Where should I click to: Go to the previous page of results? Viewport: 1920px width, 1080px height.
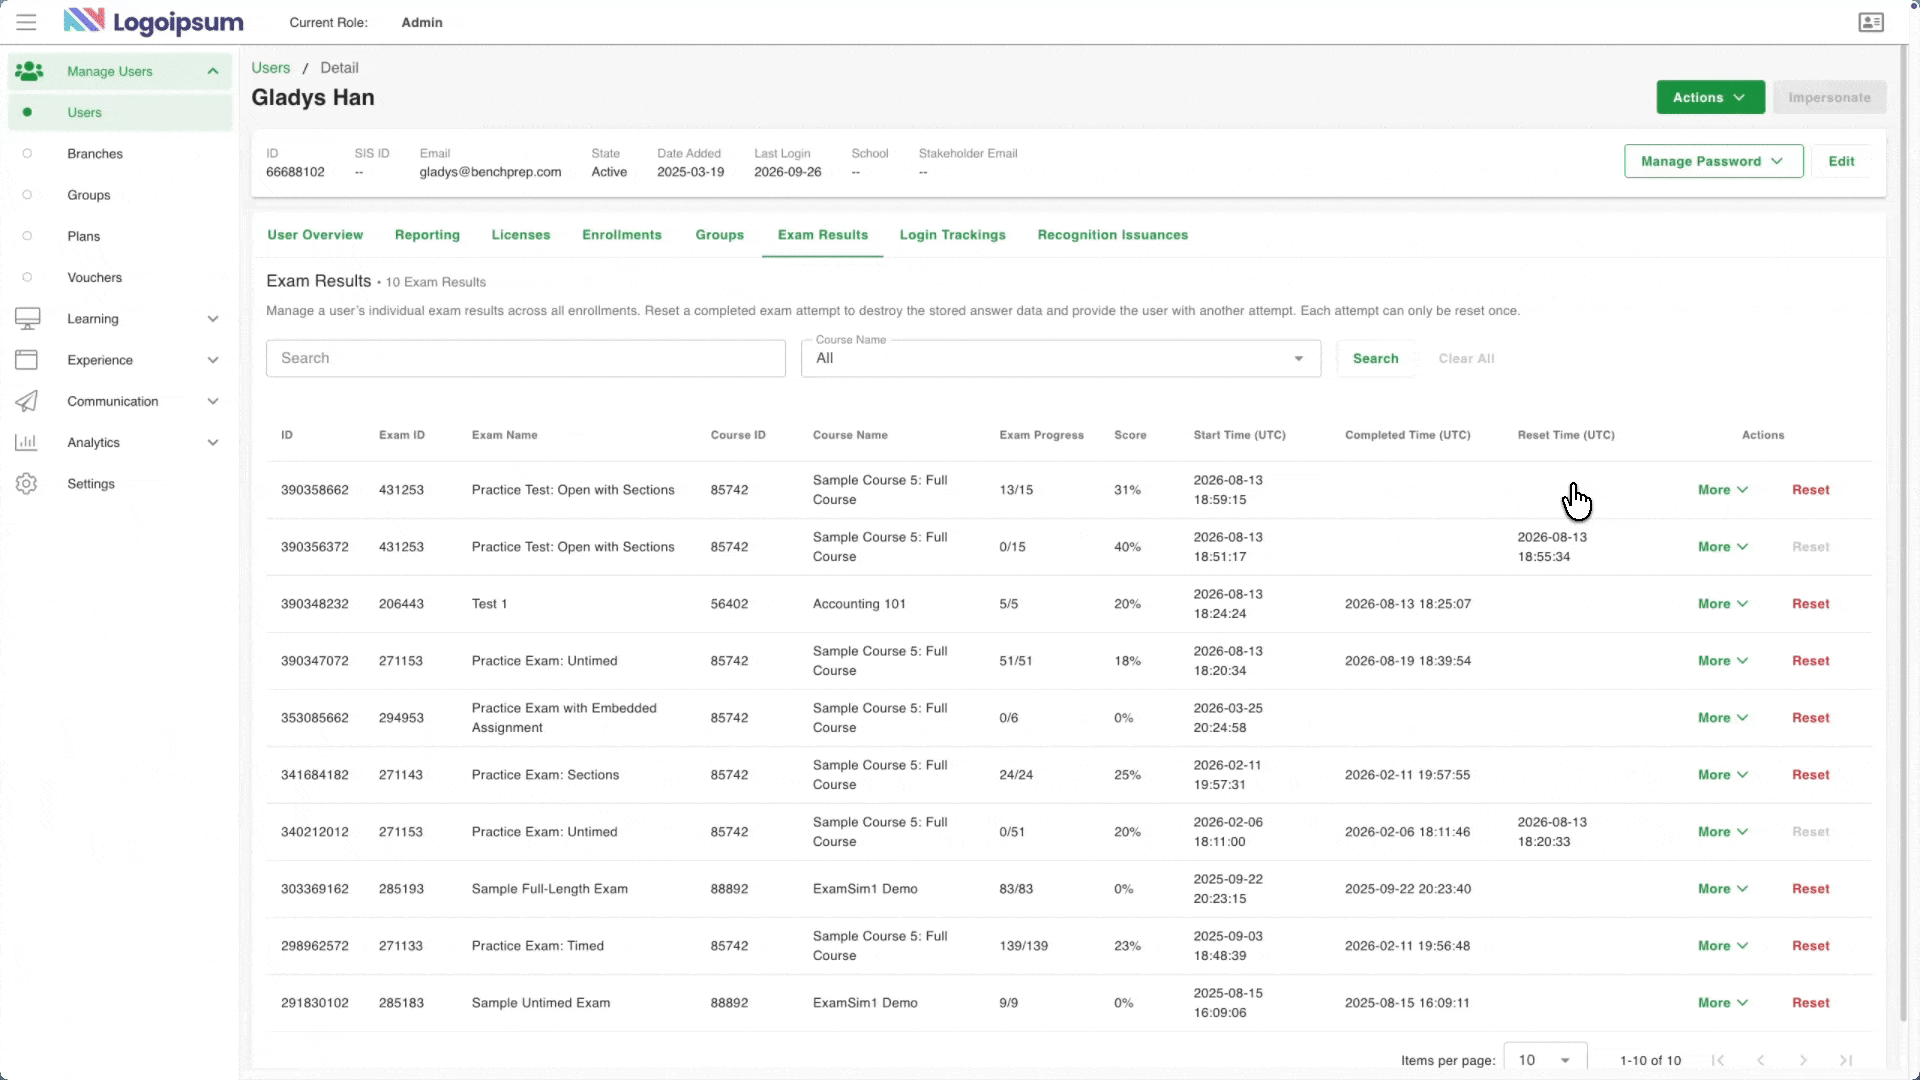click(x=1761, y=1060)
